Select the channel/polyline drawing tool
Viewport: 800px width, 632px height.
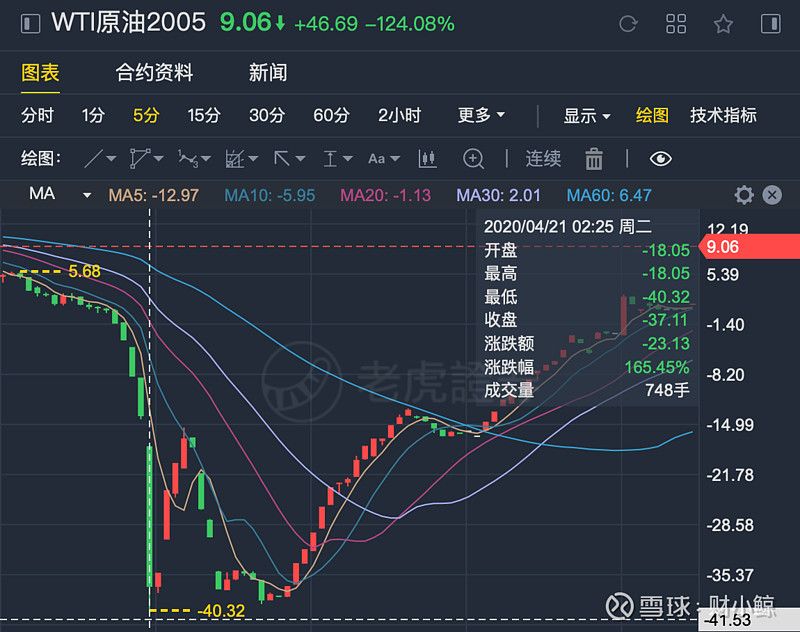140,159
